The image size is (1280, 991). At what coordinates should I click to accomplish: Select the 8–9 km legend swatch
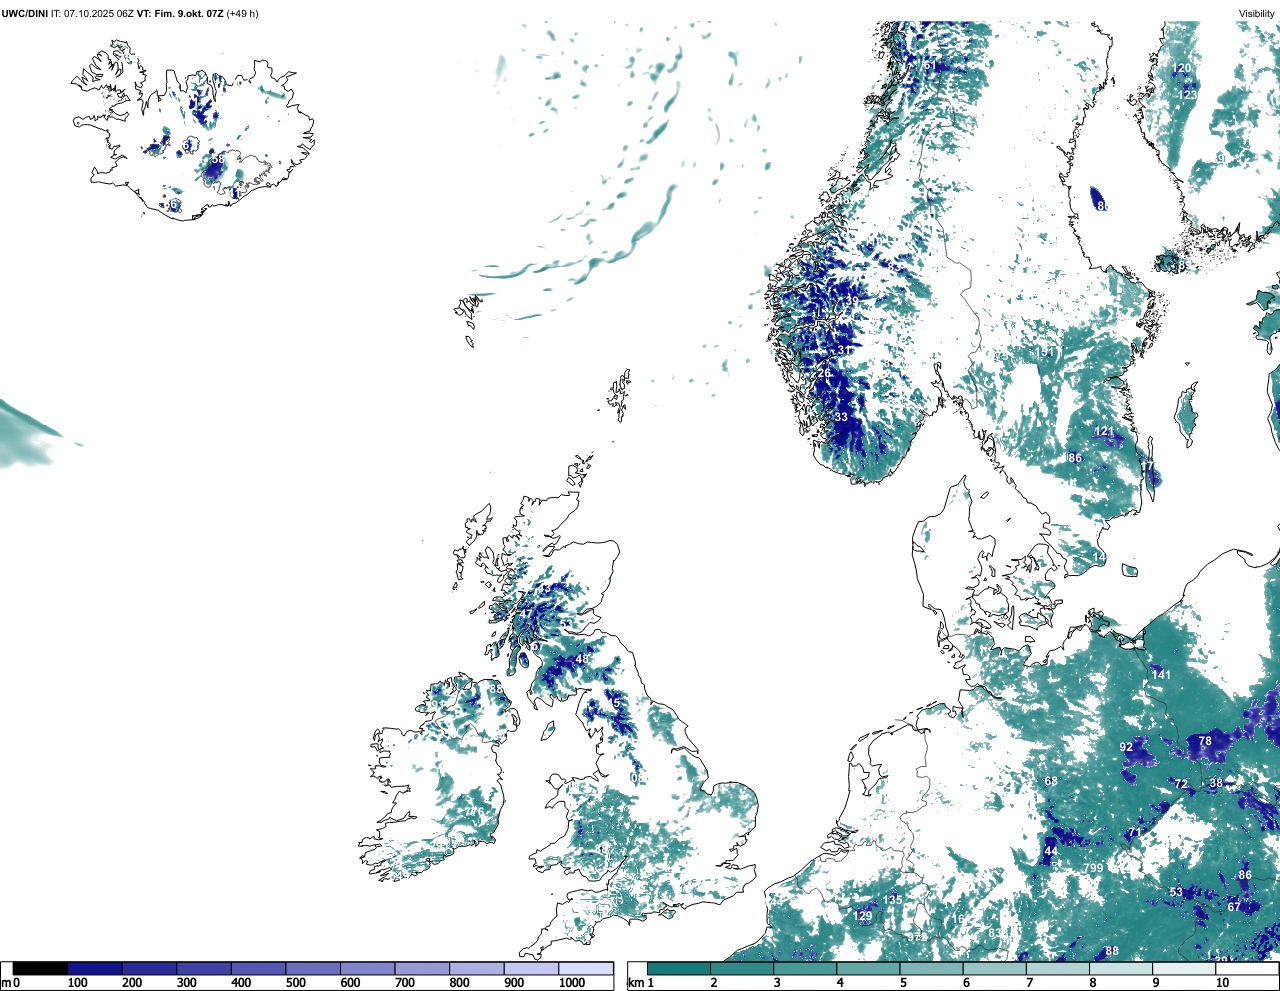click(1120, 968)
